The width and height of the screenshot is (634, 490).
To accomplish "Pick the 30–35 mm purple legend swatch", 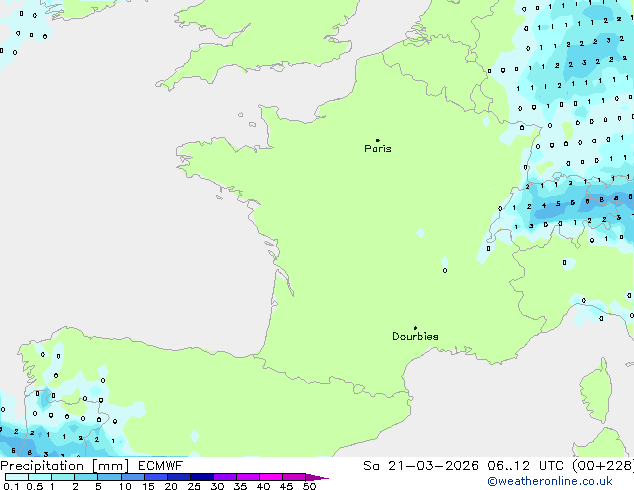I will pos(224,477).
